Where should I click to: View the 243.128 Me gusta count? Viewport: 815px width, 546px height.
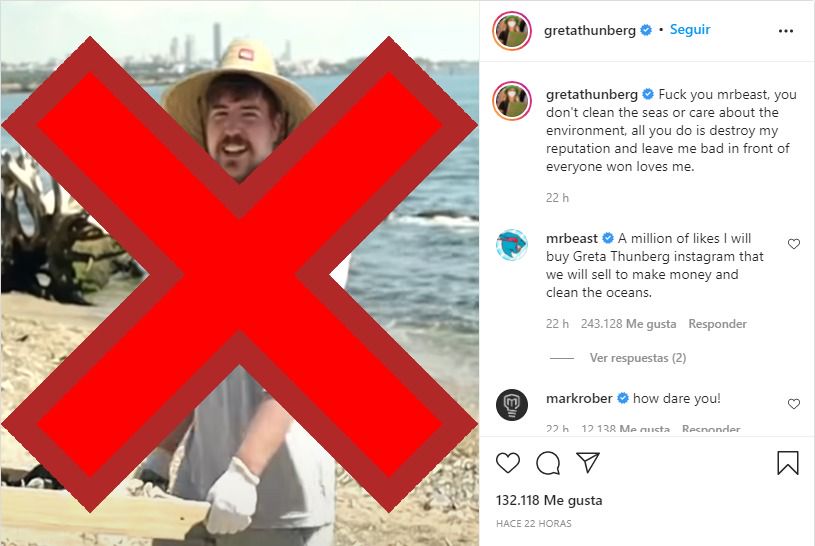(628, 324)
